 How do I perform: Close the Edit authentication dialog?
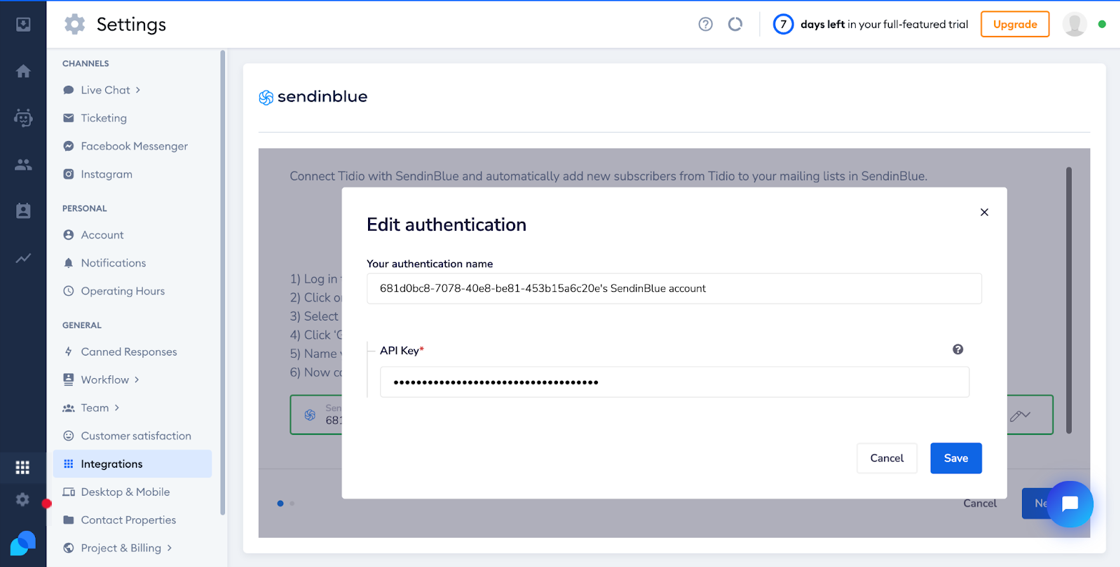[984, 212]
